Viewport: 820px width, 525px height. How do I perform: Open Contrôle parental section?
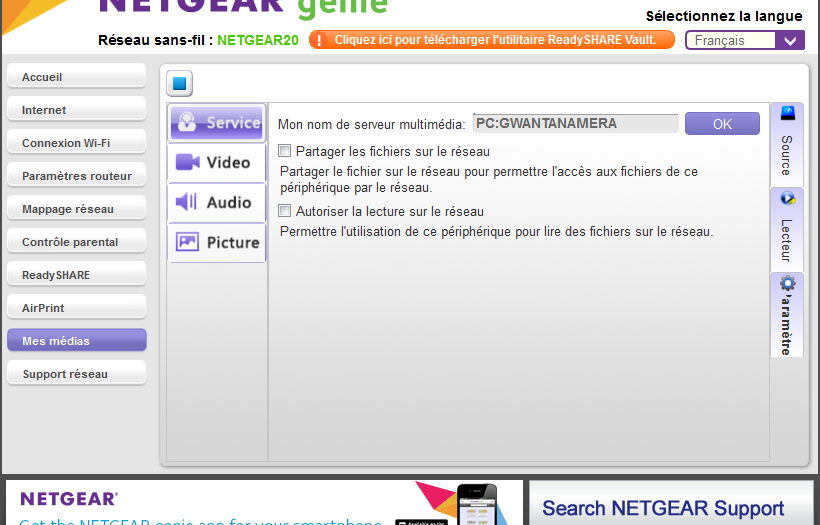[x=76, y=242]
